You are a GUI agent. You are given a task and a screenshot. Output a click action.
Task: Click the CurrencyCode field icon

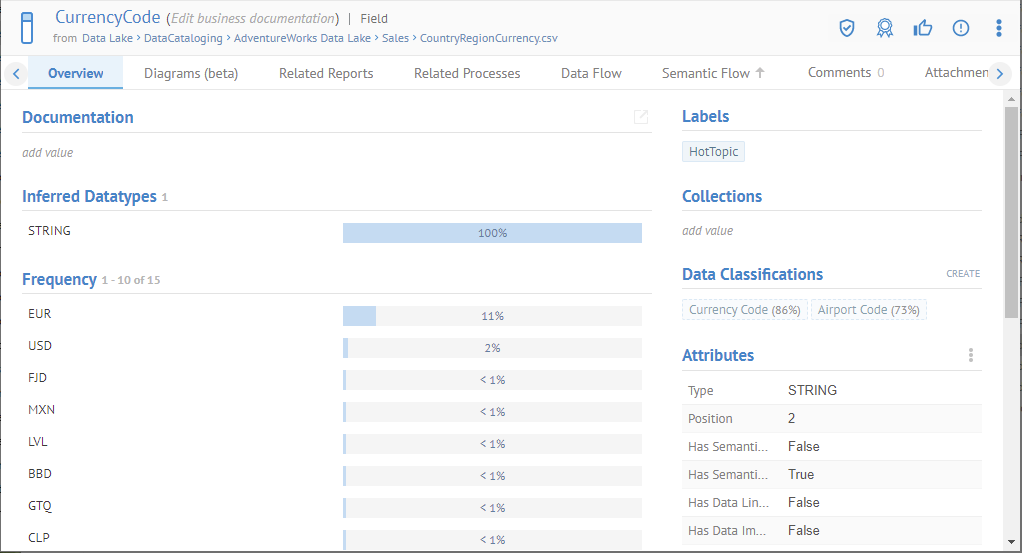[27, 28]
